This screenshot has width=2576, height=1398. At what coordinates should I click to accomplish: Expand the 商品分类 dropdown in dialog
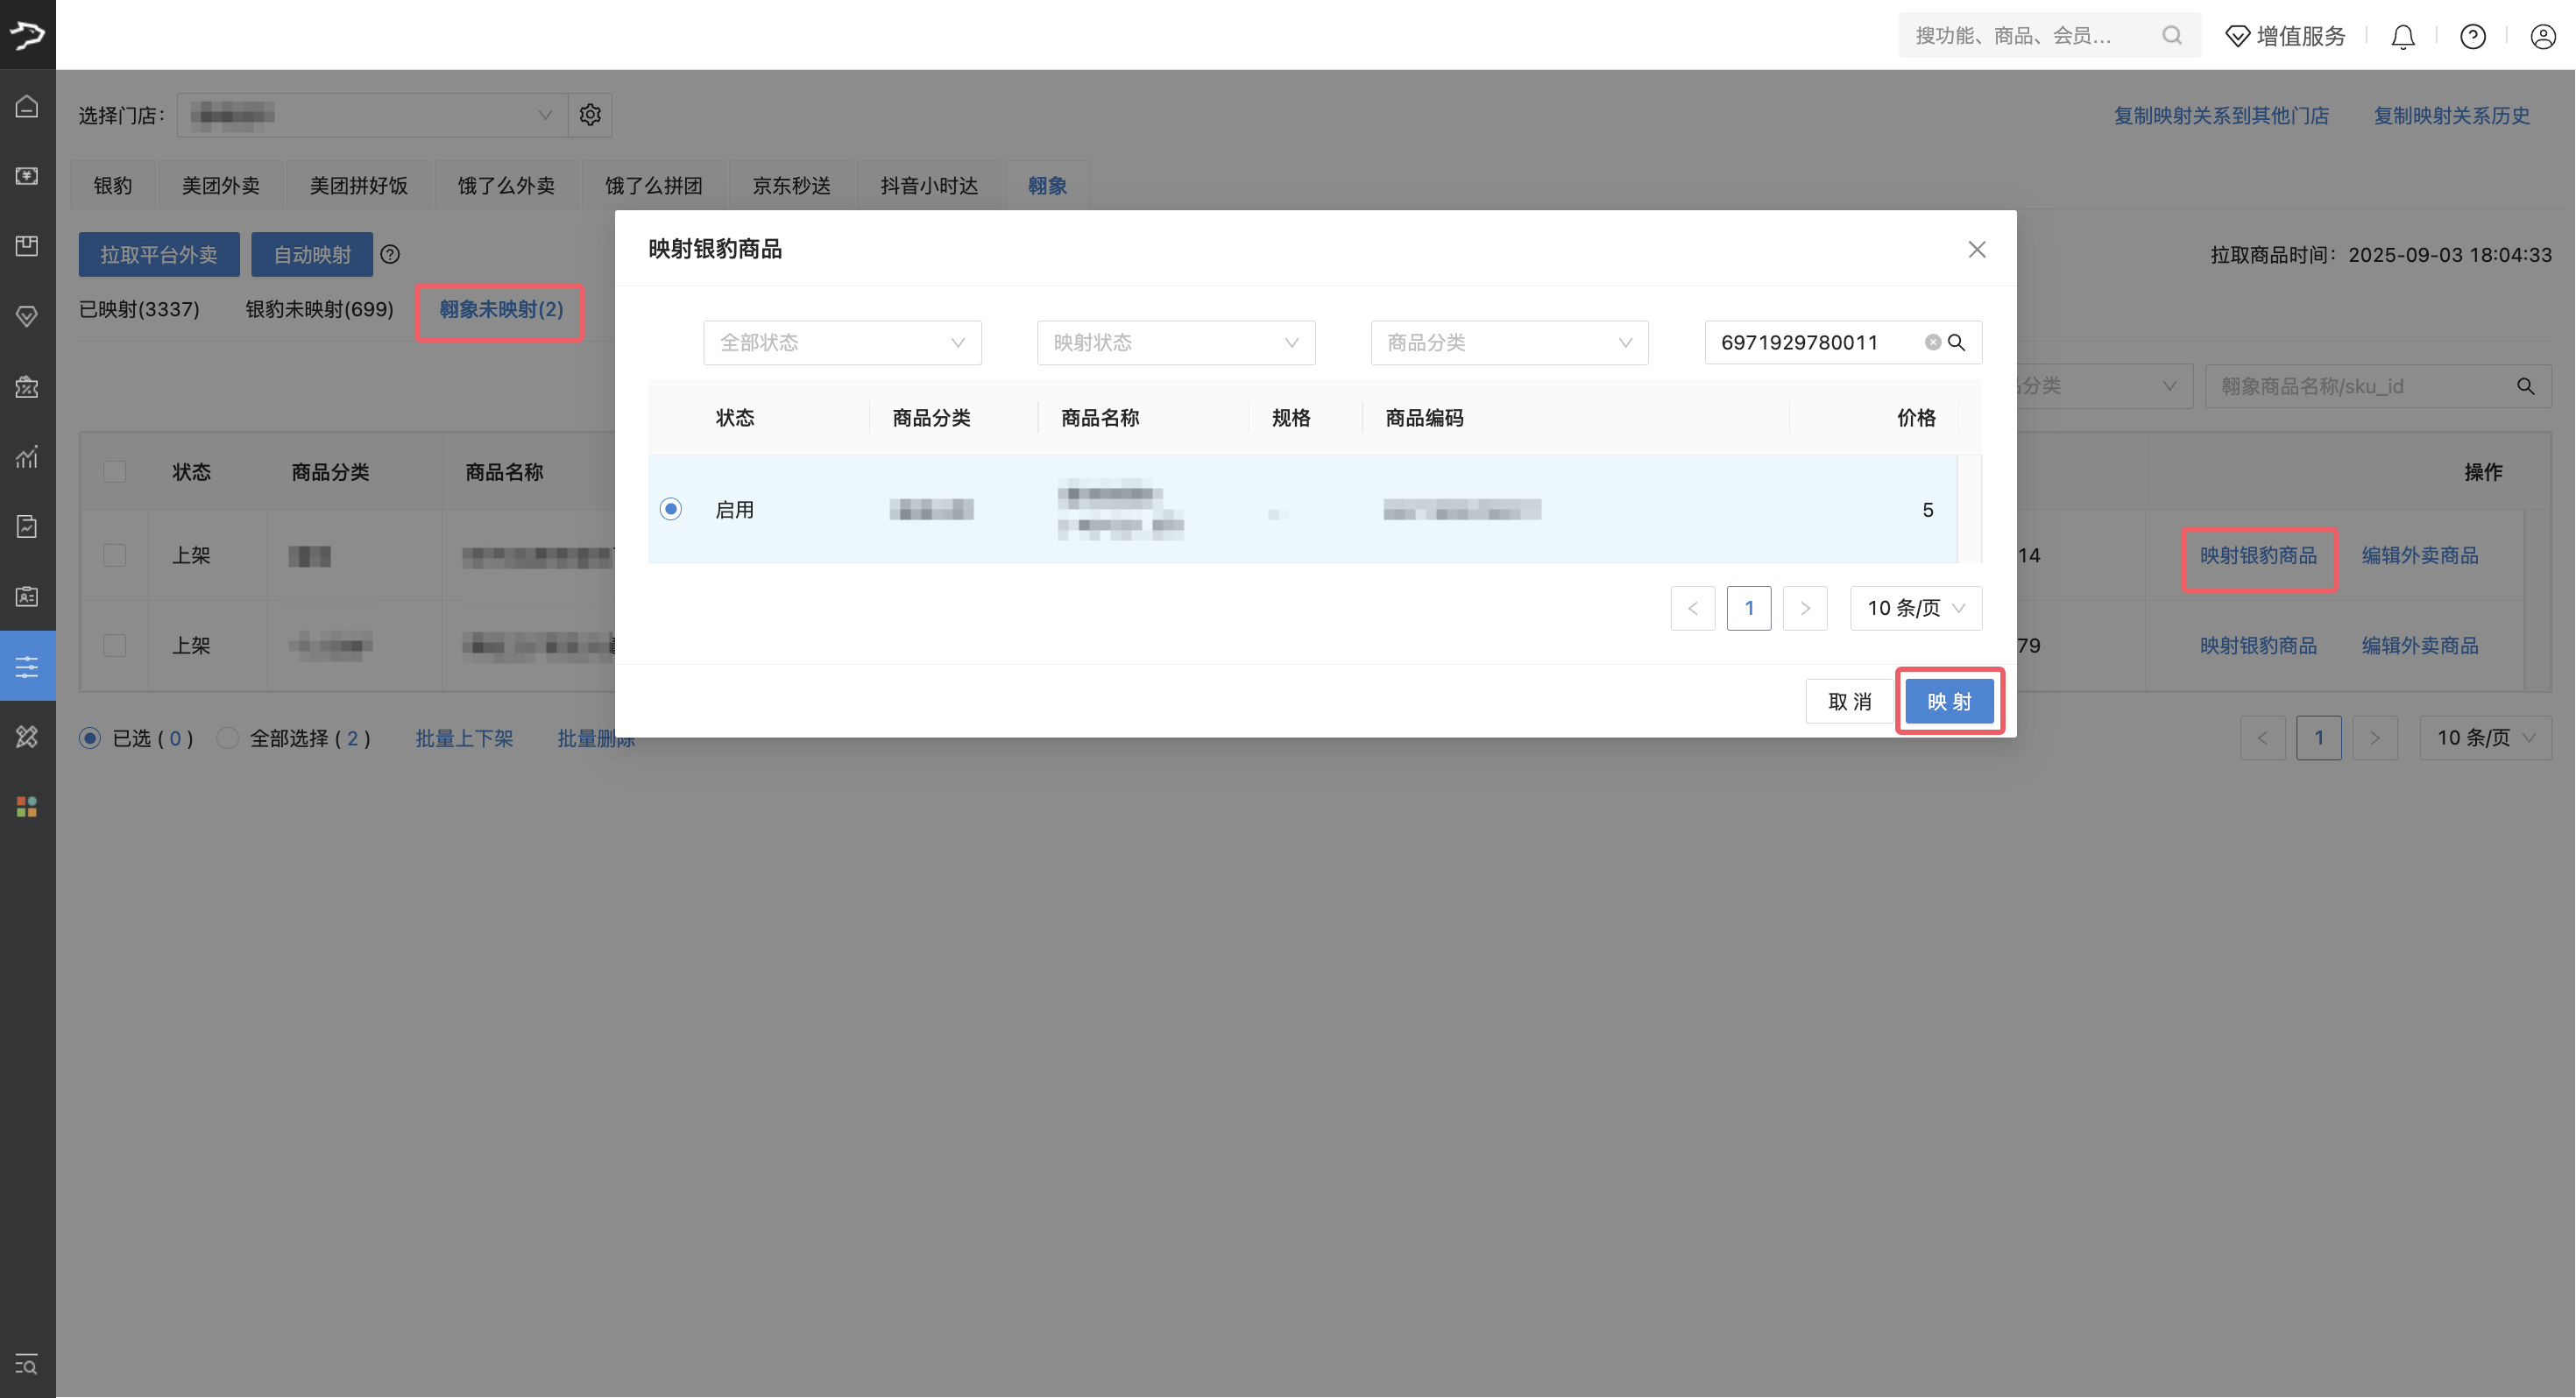coord(1508,343)
